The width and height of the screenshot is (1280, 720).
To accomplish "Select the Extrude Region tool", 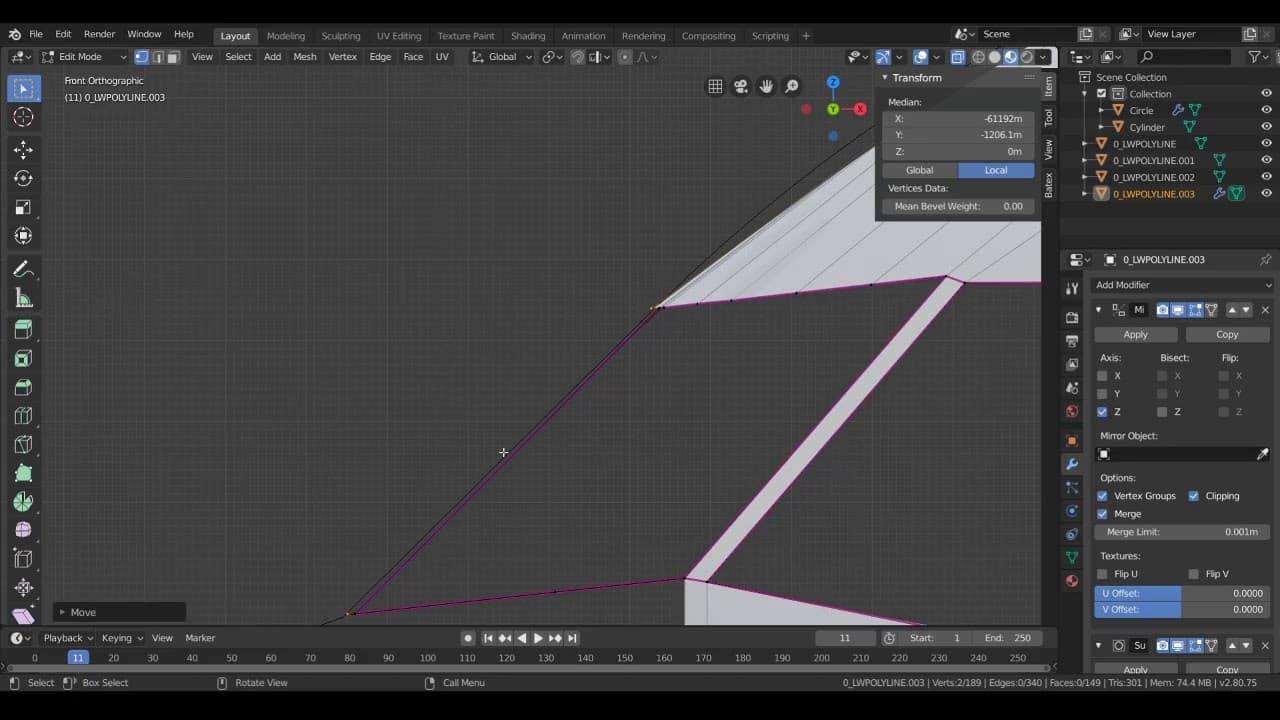I will pyautogui.click(x=23, y=330).
